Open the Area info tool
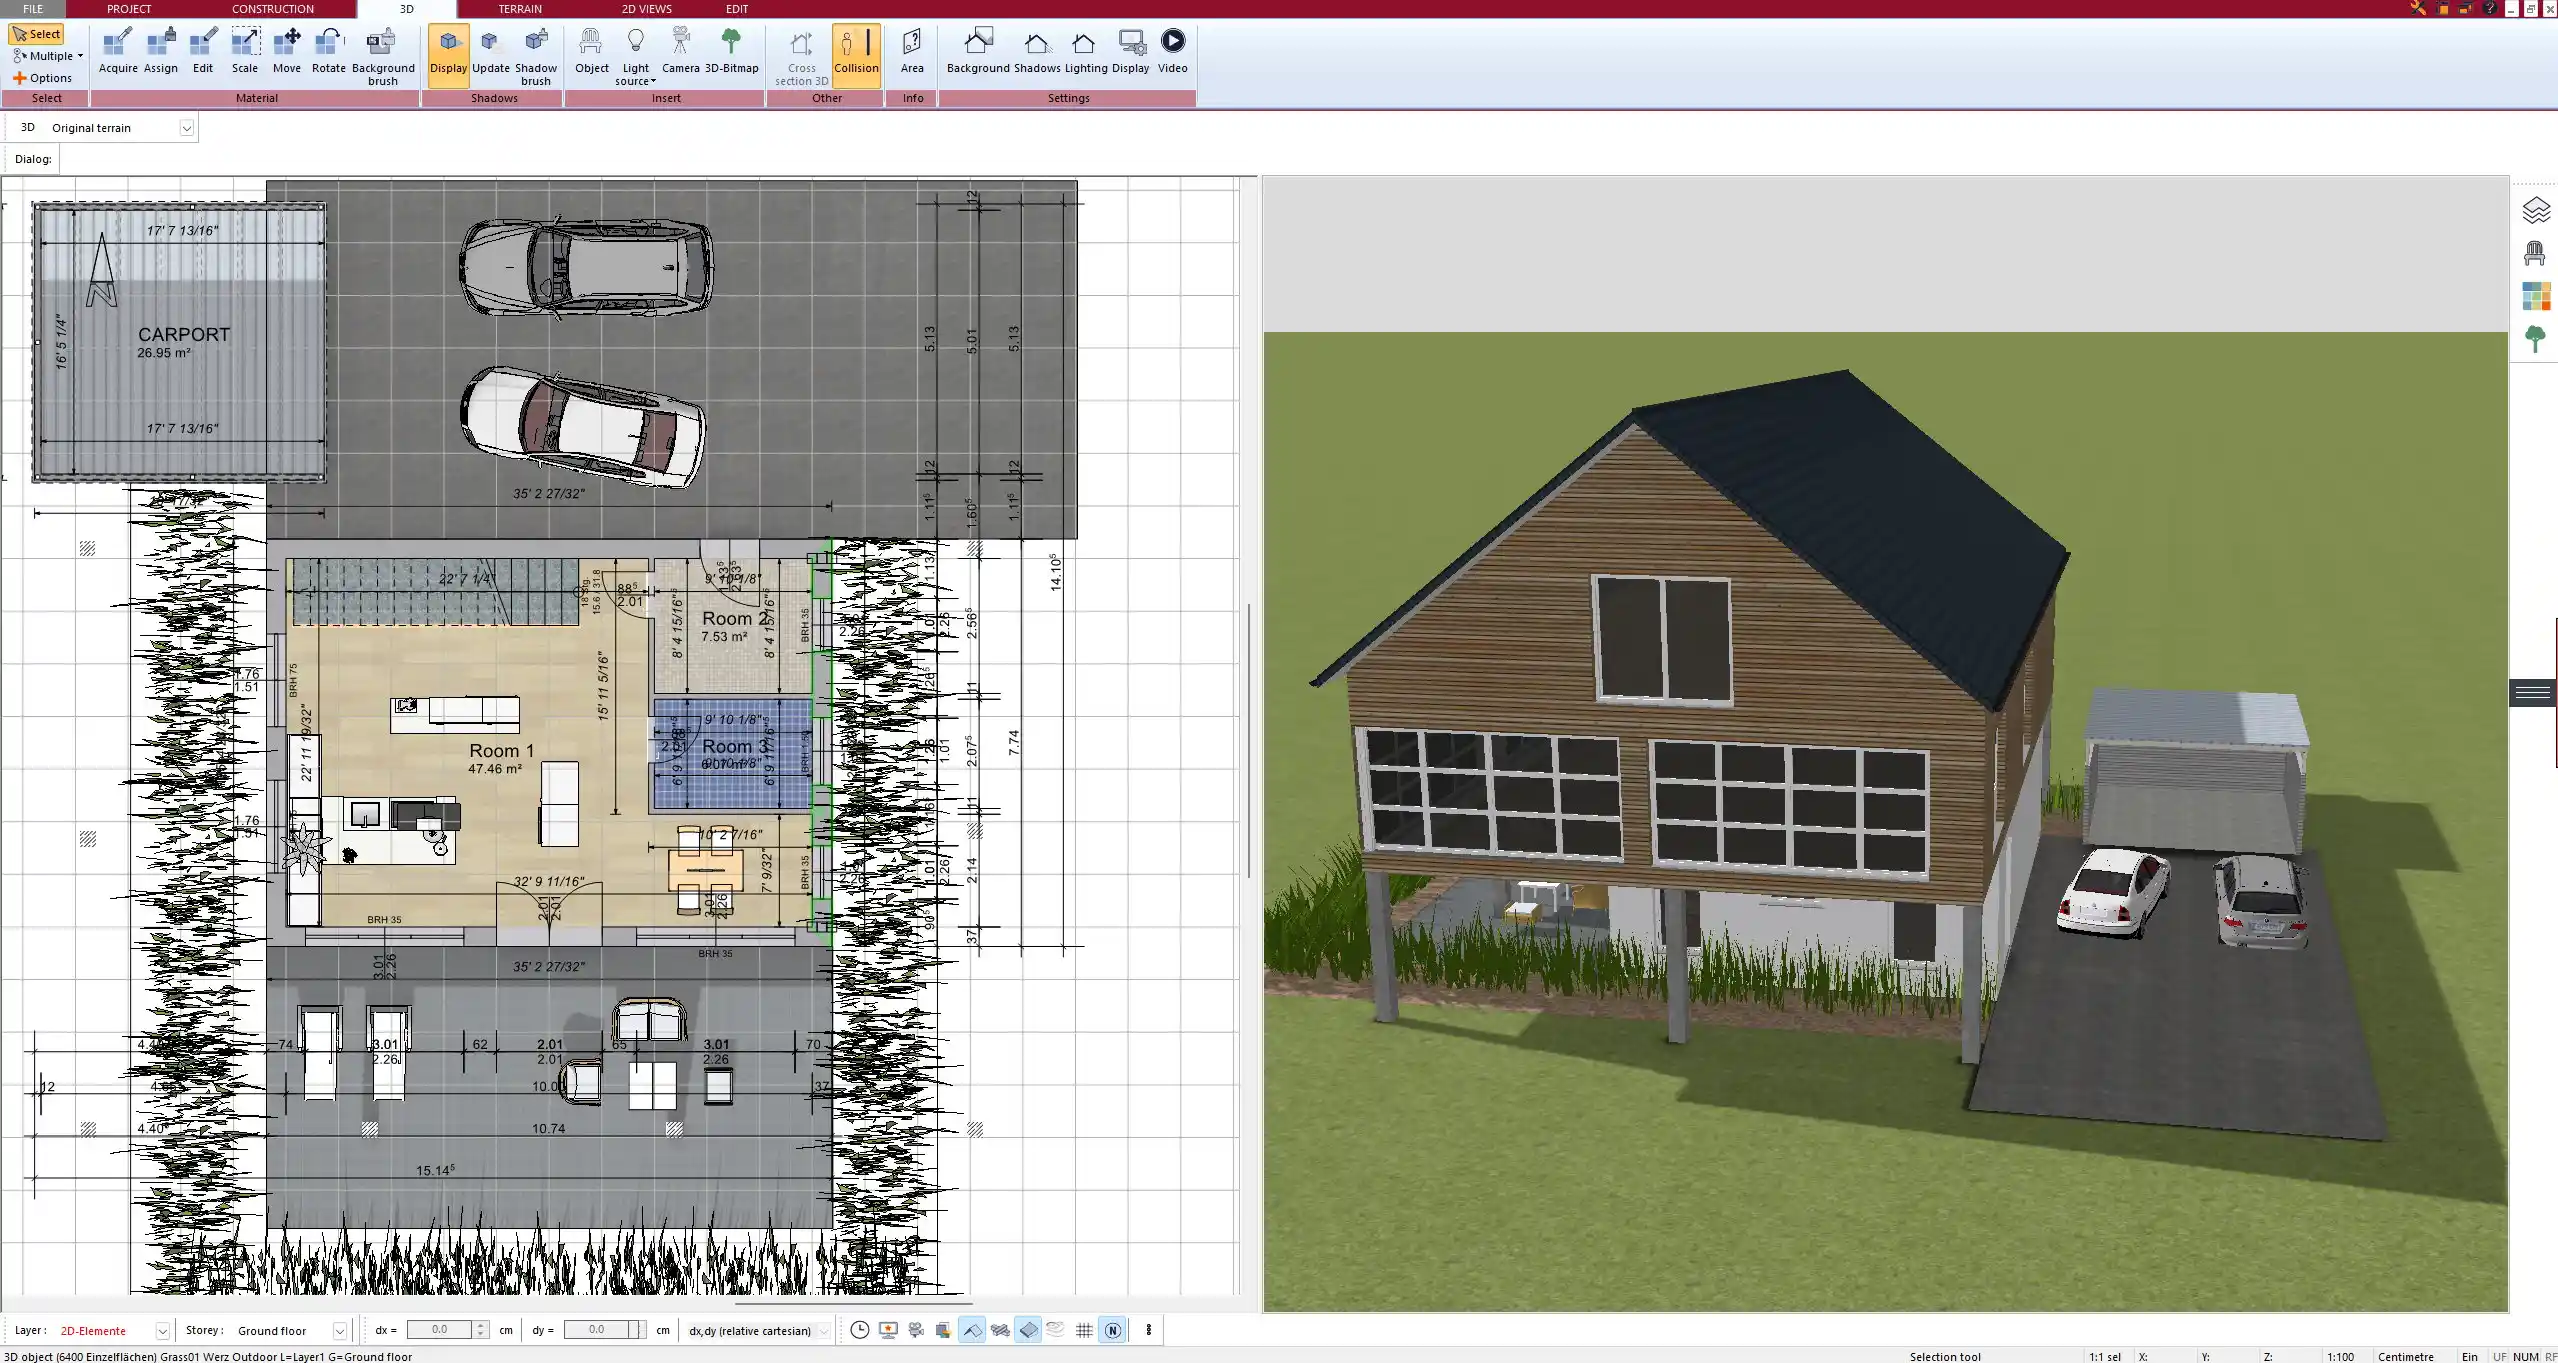 point(912,51)
